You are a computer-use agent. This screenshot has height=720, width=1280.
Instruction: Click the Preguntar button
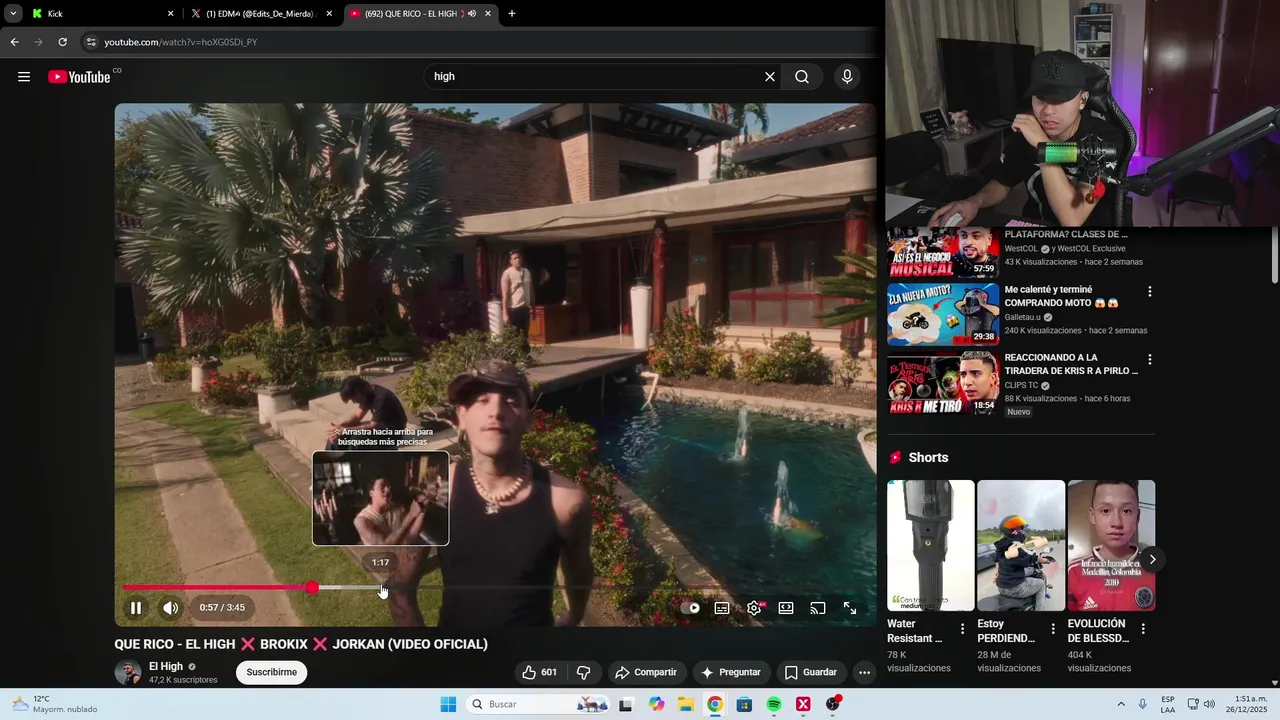[x=731, y=672]
